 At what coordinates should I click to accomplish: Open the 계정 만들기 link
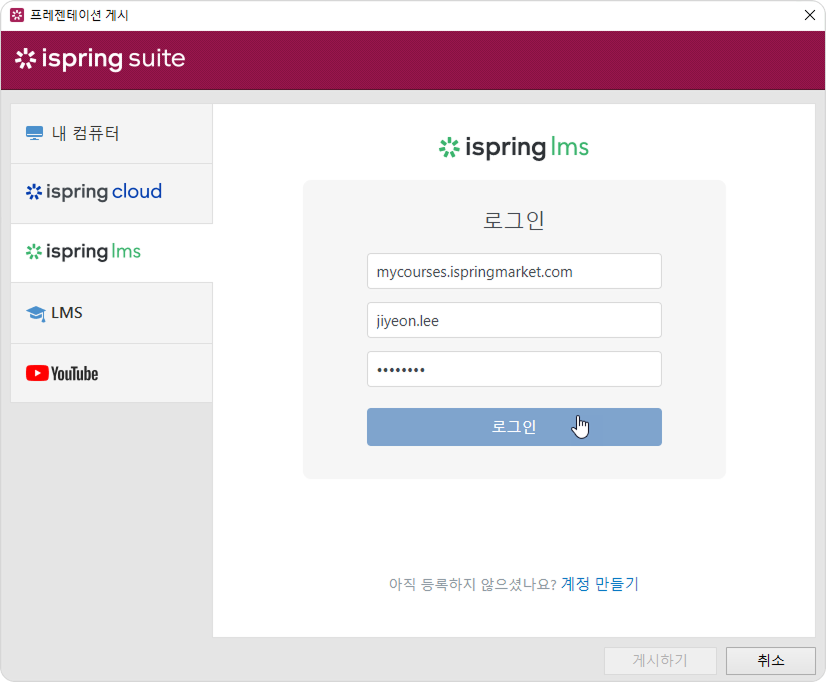599,584
